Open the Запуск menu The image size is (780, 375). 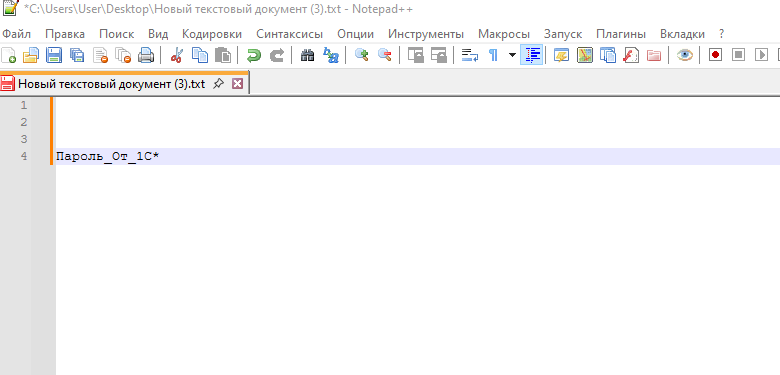(x=563, y=34)
